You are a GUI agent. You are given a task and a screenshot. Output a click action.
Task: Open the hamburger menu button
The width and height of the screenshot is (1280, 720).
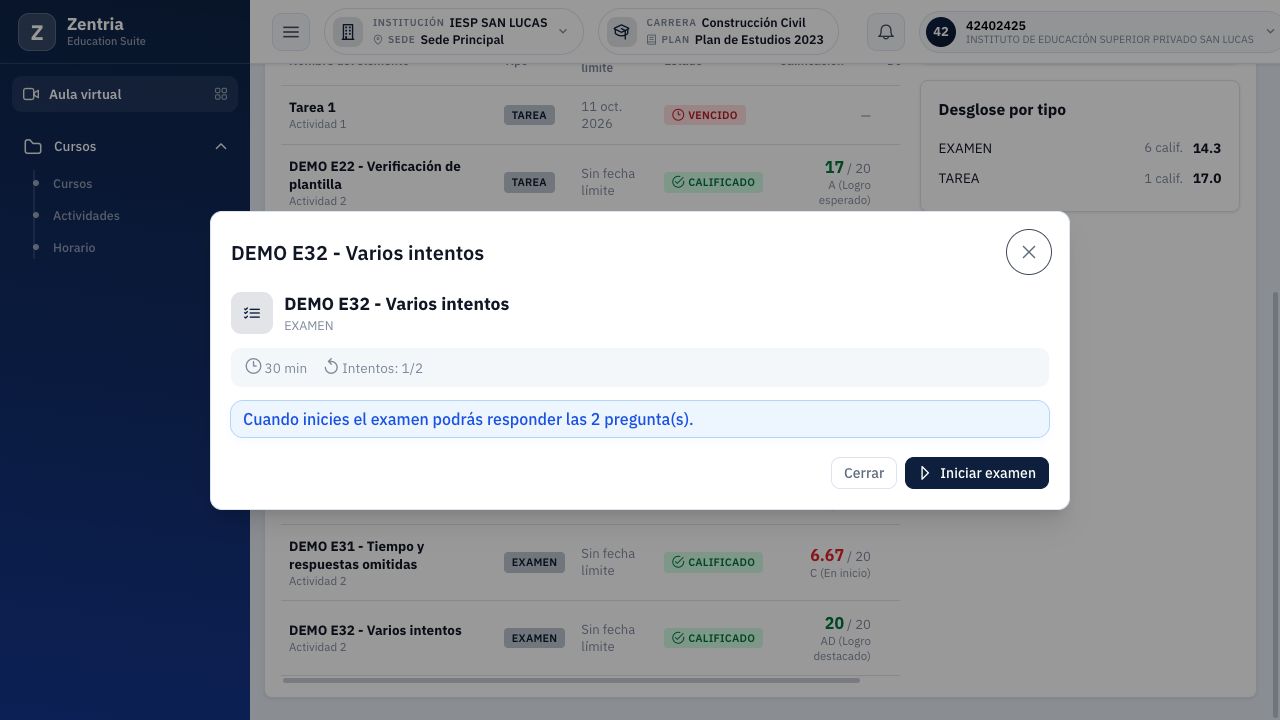291,32
